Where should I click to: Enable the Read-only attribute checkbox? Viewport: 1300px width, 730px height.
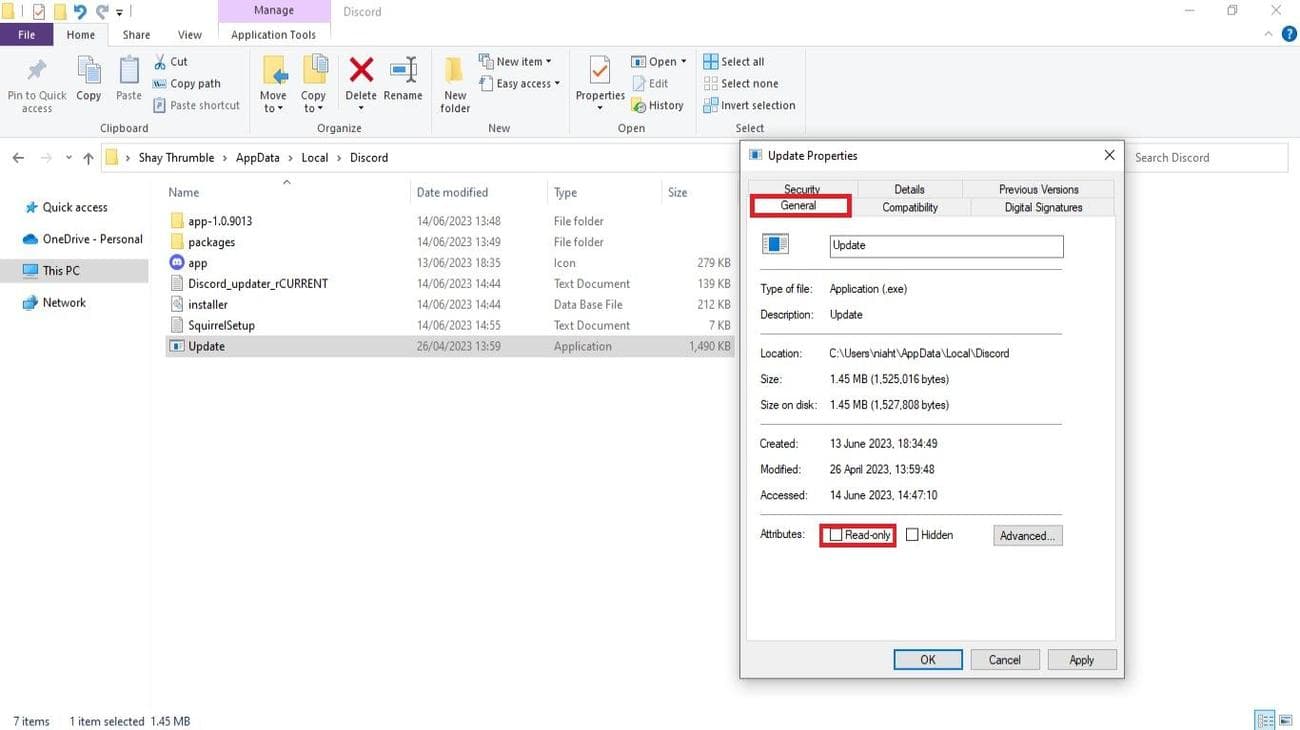[836, 535]
